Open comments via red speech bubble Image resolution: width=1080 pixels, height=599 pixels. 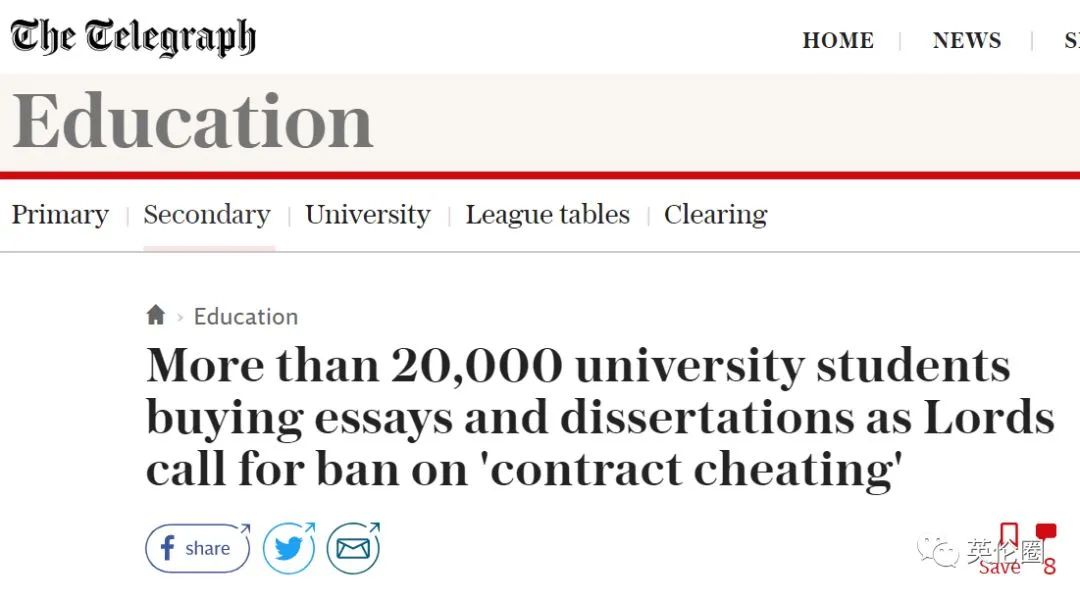click(1046, 532)
